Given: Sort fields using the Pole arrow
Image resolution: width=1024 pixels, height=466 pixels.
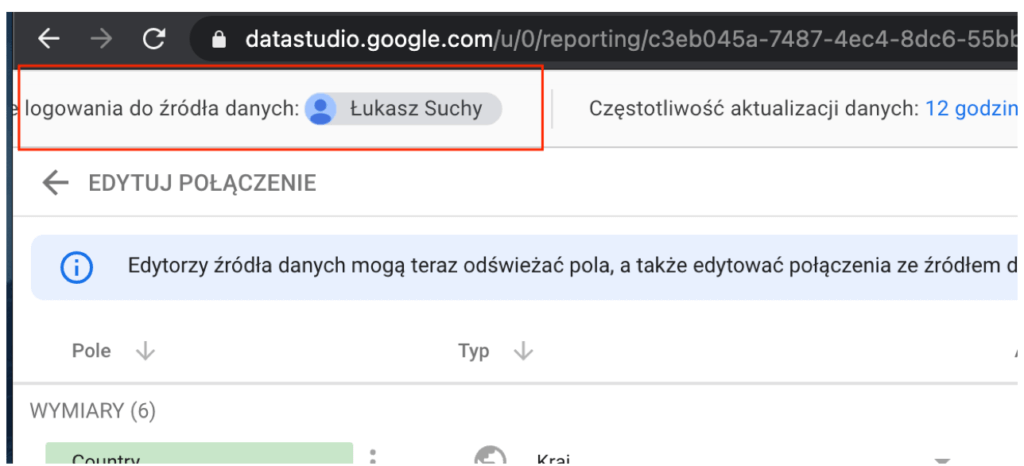Looking at the screenshot, I should click(x=145, y=351).
